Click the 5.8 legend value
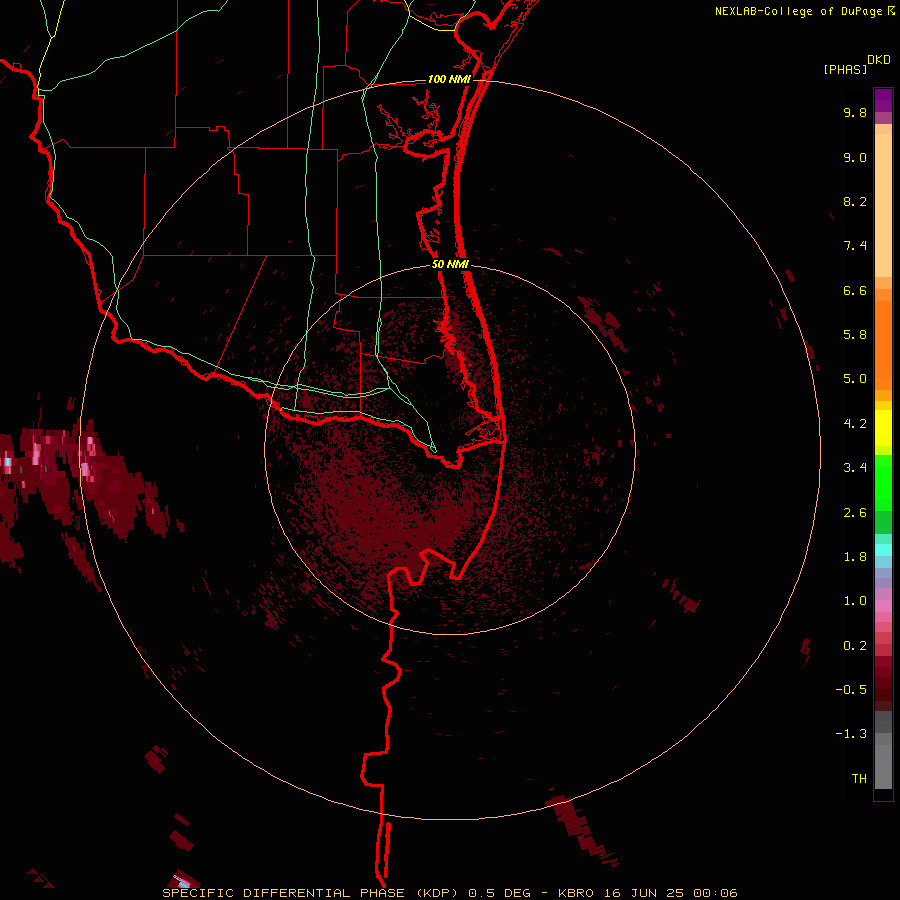Image resolution: width=900 pixels, height=900 pixels. pos(855,335)
